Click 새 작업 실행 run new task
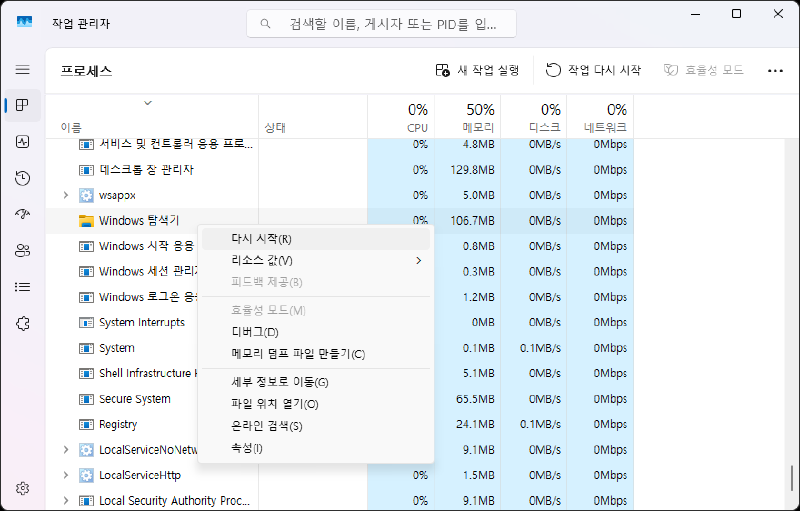The image size is (800, 511). click(x=477, y=70)
